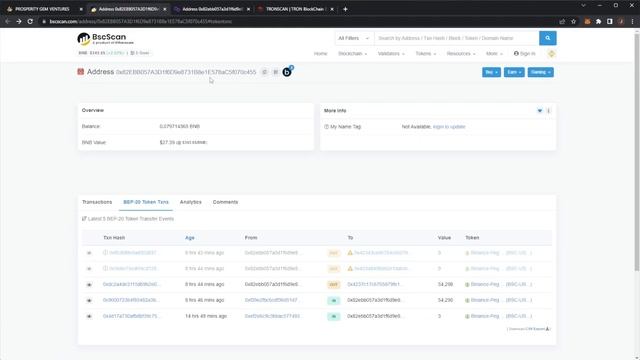Click the eye icon on the 54,290 IN row
This screenshot has width=640, height=360.
pyautogui.click(x=89, y=300)
